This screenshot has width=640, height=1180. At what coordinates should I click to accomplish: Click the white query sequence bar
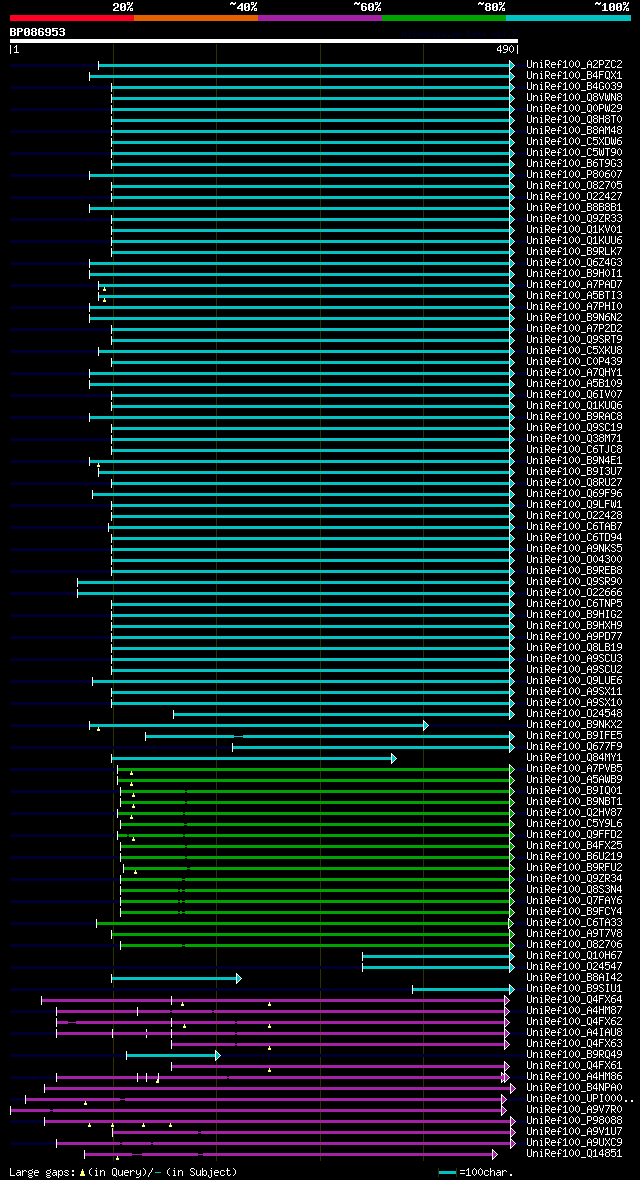pyautogui.click(x=264, y=41)
